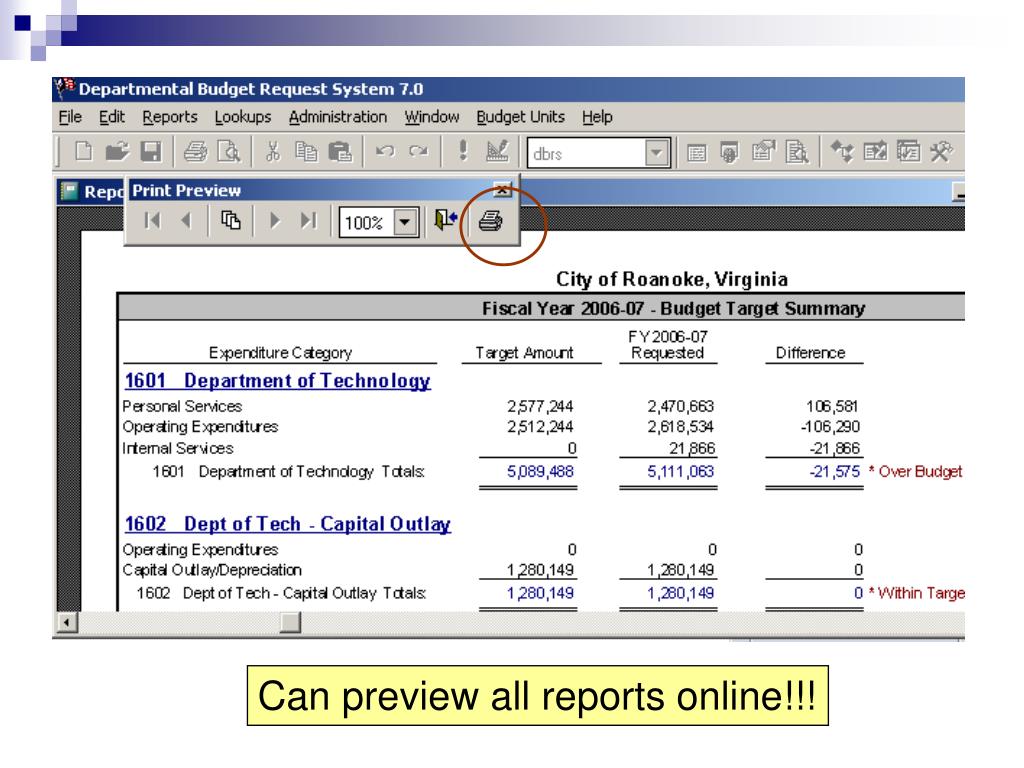Click the Paste clipboard icon

pyautogui.click(x=340, y=152)
